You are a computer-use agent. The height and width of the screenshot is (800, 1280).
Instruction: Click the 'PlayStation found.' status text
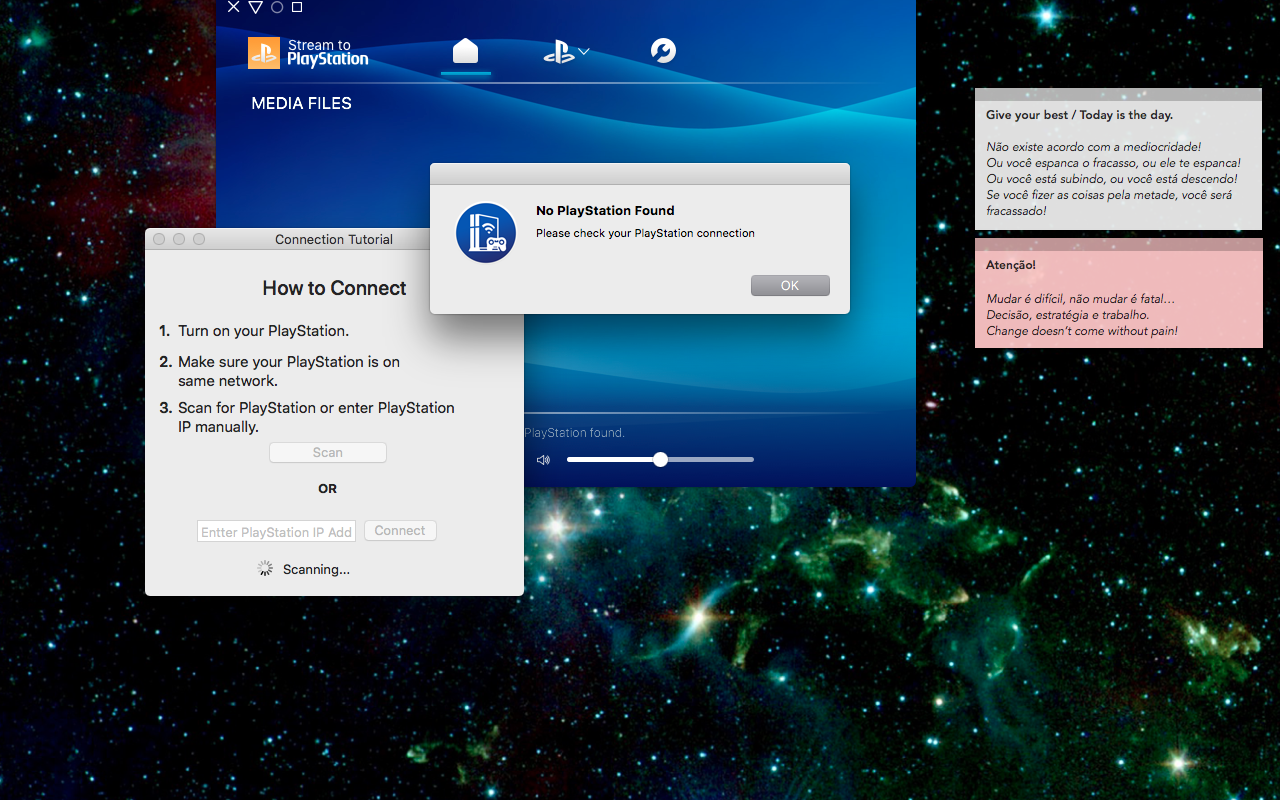pos(574,433)
